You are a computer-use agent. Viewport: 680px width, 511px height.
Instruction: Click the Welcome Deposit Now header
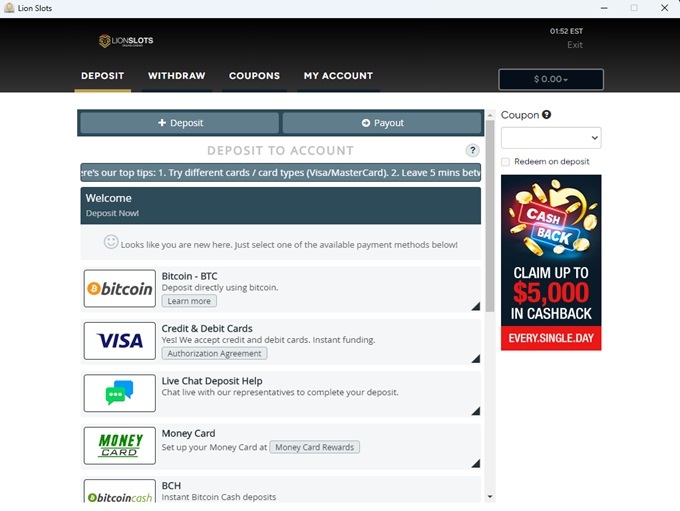(x=281, y=206)
